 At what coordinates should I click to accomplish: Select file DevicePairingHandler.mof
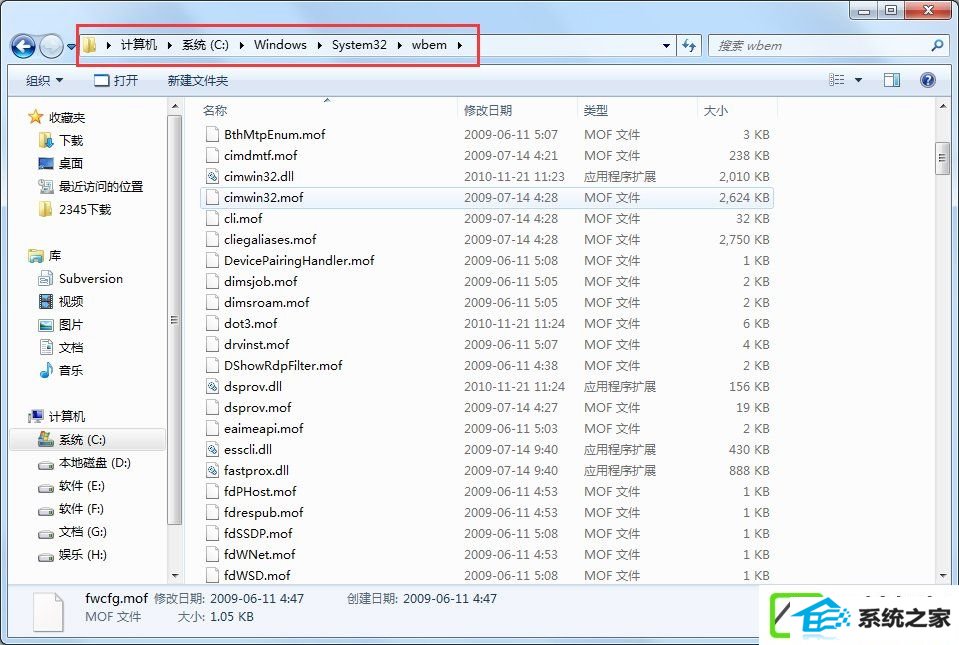point(299,260)
